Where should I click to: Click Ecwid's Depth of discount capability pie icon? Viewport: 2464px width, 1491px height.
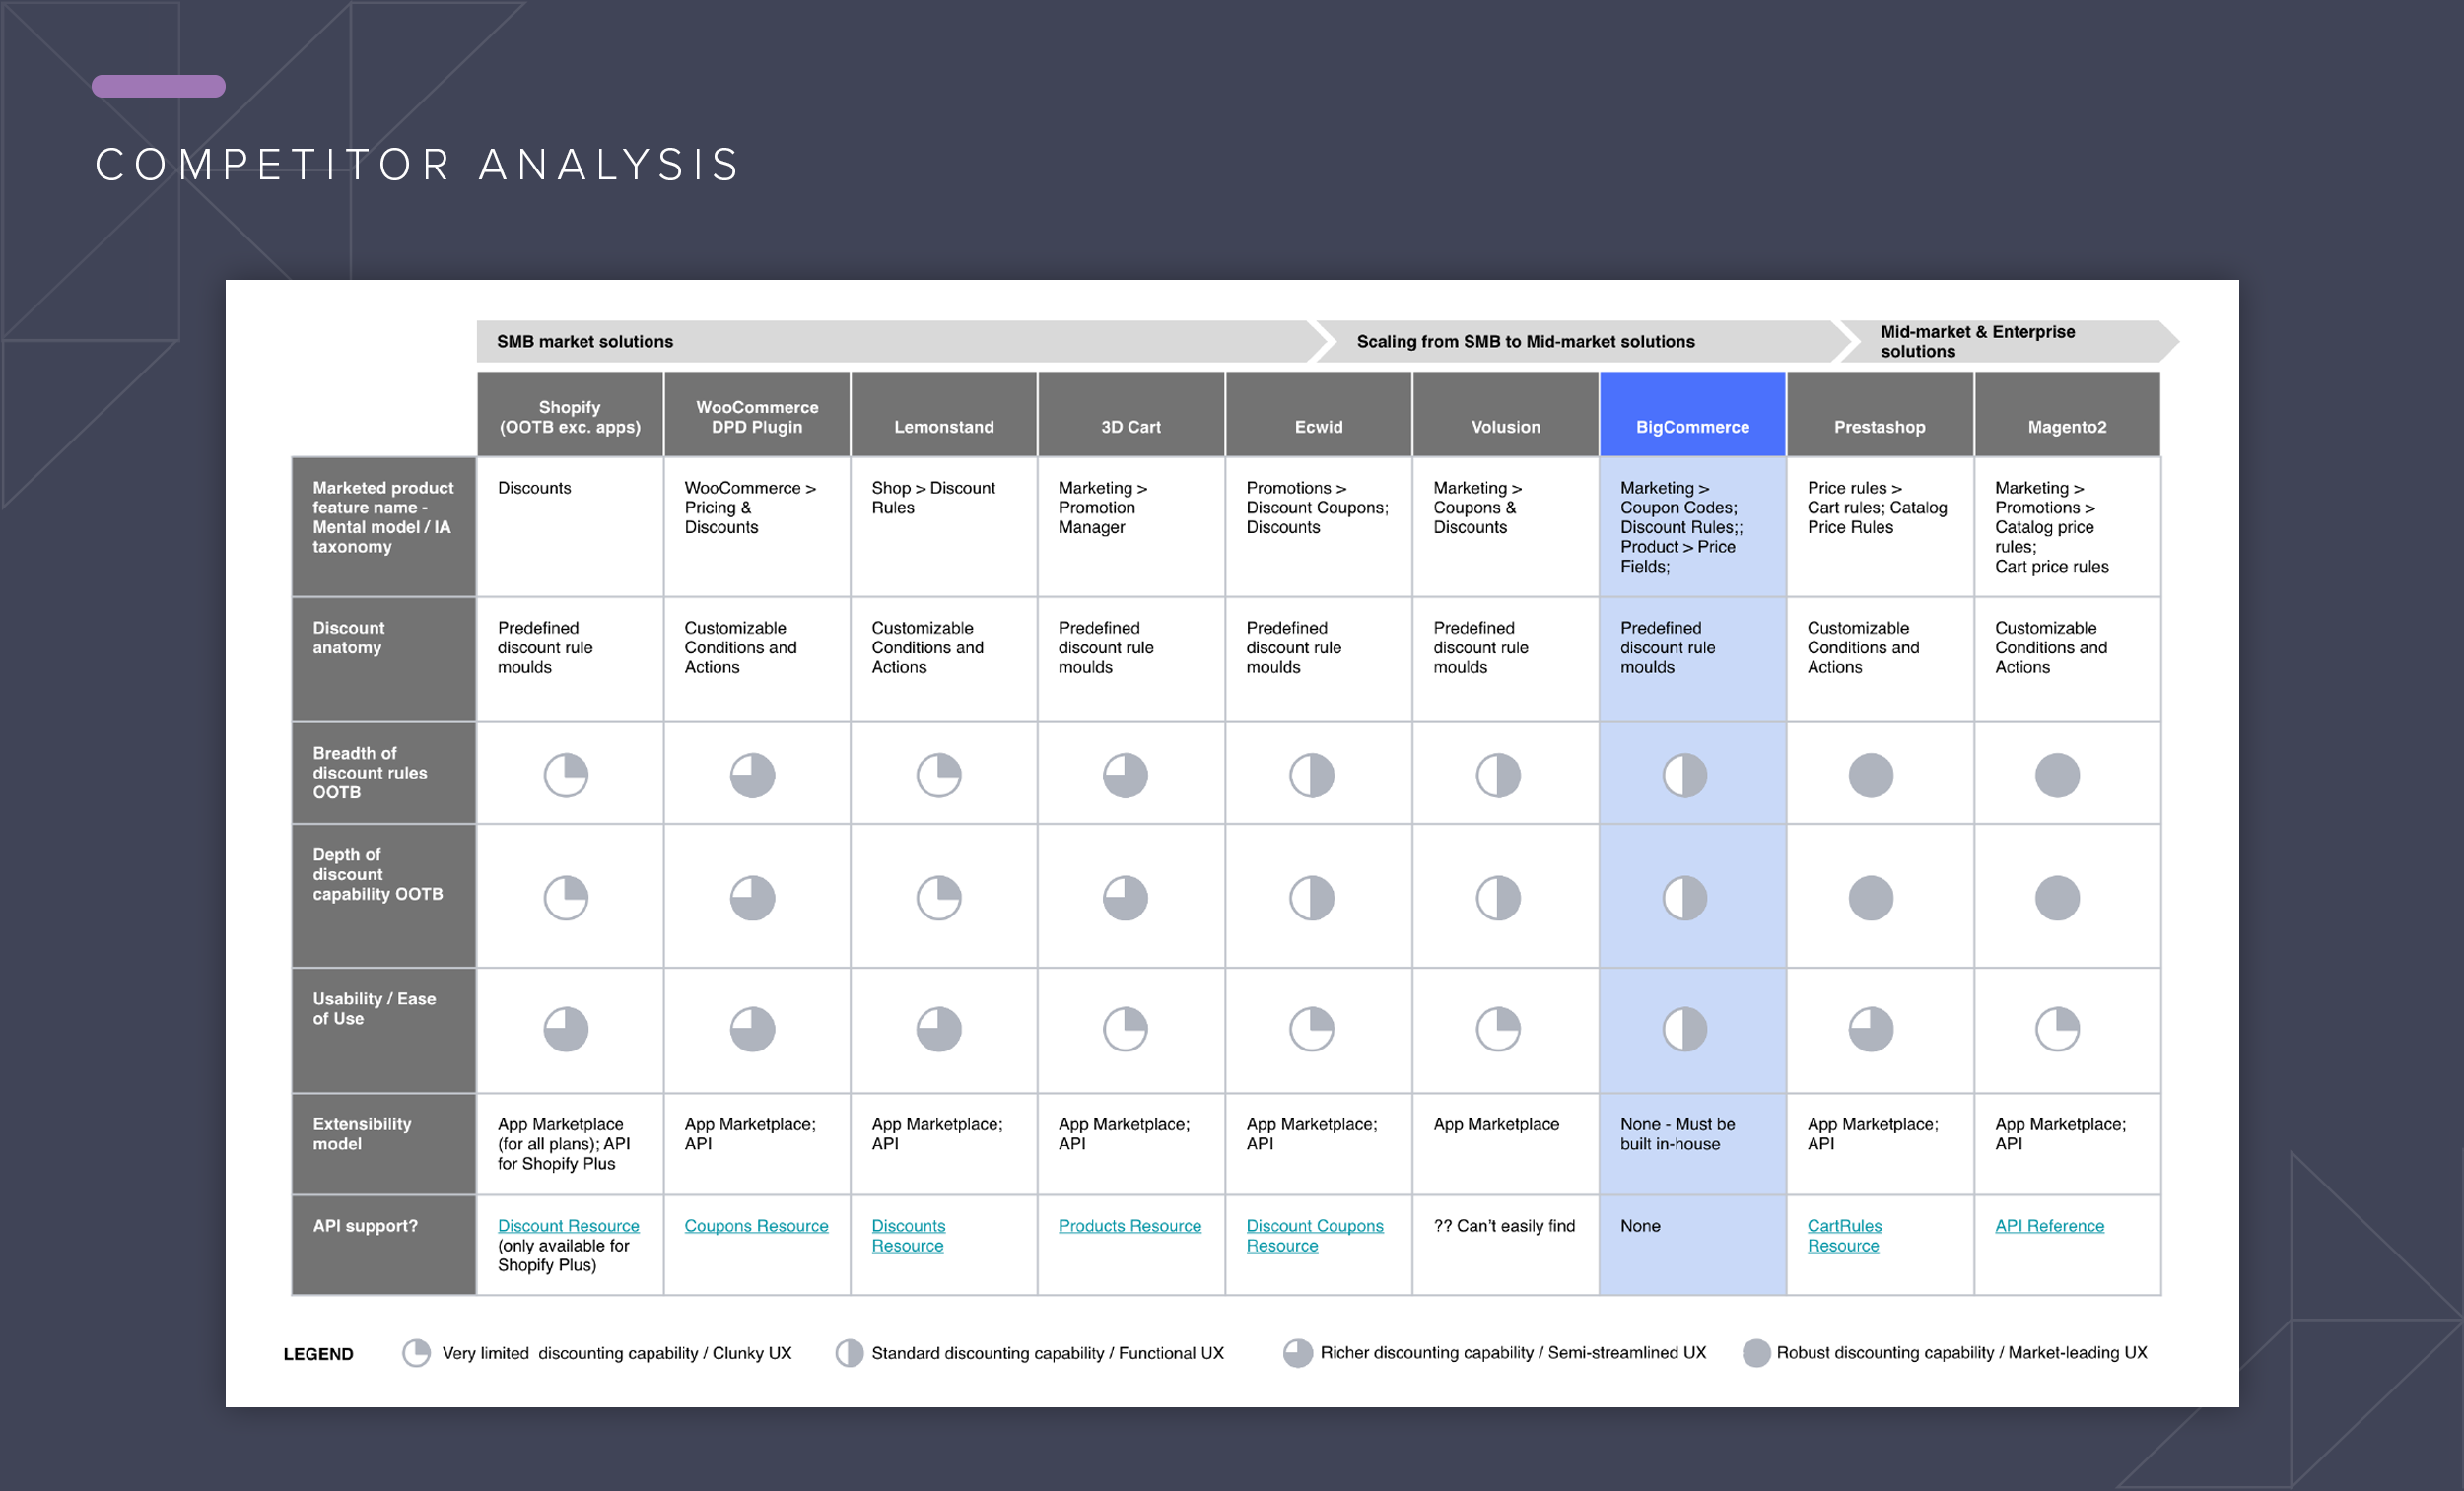coord(1312,898)
